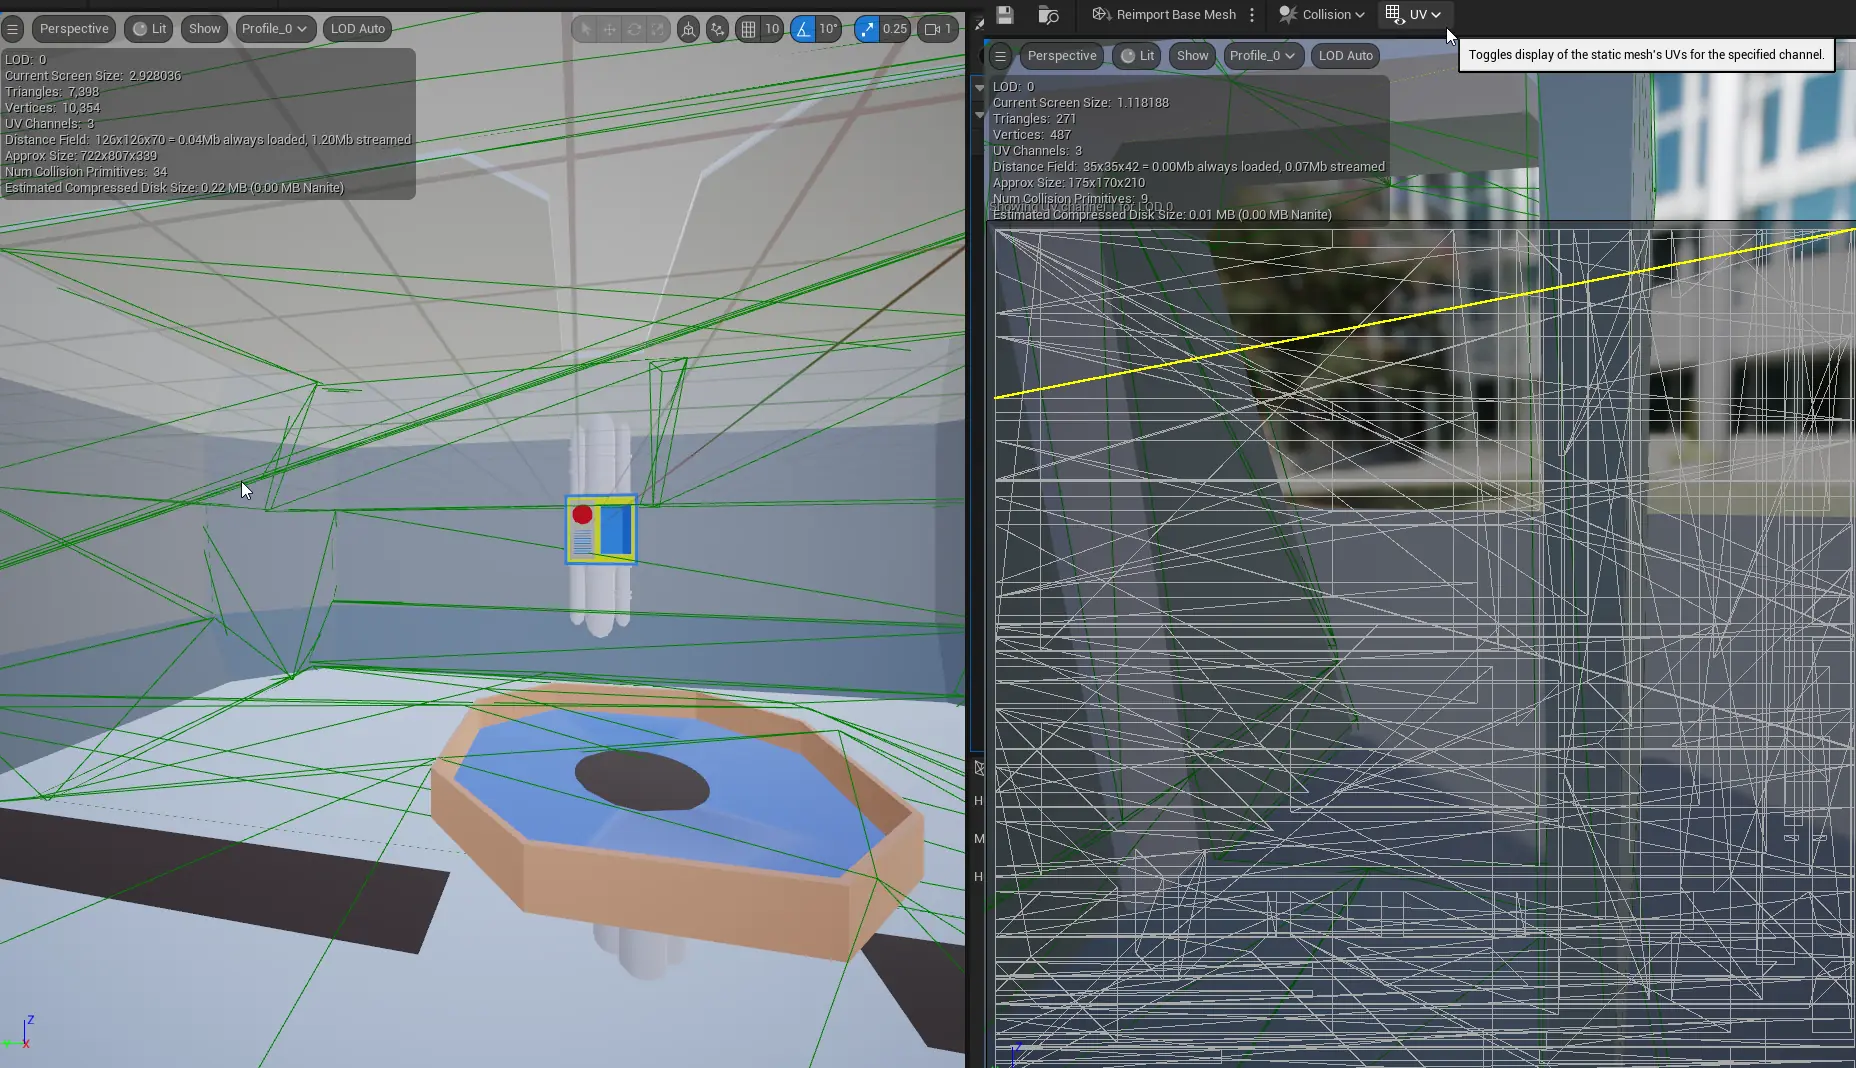Click the Browse to asset folder icon
1856x1068 pixels.
click(x=1048, y=14)
